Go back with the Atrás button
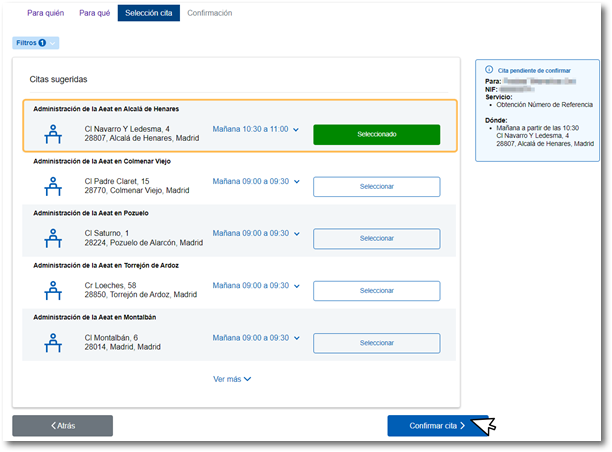The width and height of the screenshot is (612, 452). click(62, 426)
